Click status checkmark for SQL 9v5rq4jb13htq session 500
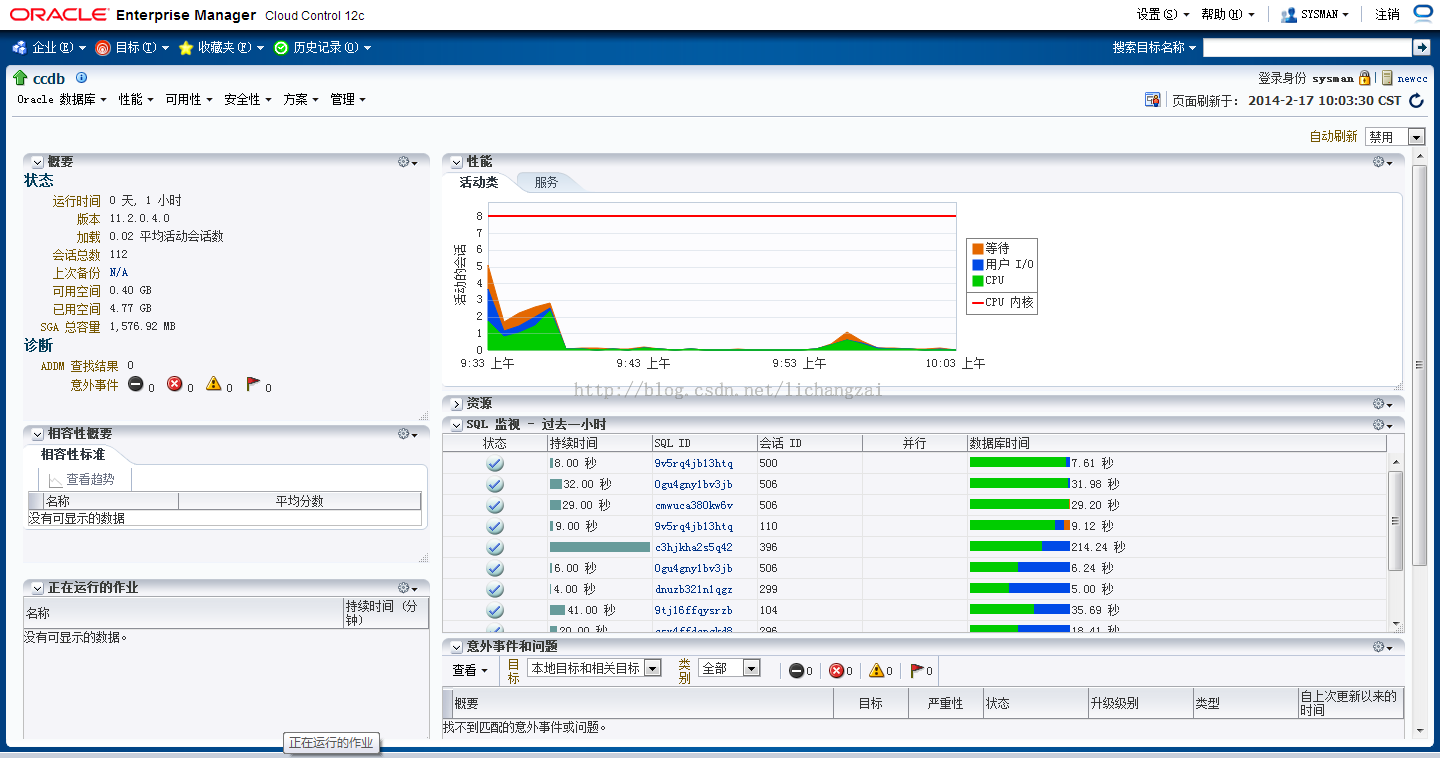The height and width of the screenshot is (758, 1440). tap(495, 464)
